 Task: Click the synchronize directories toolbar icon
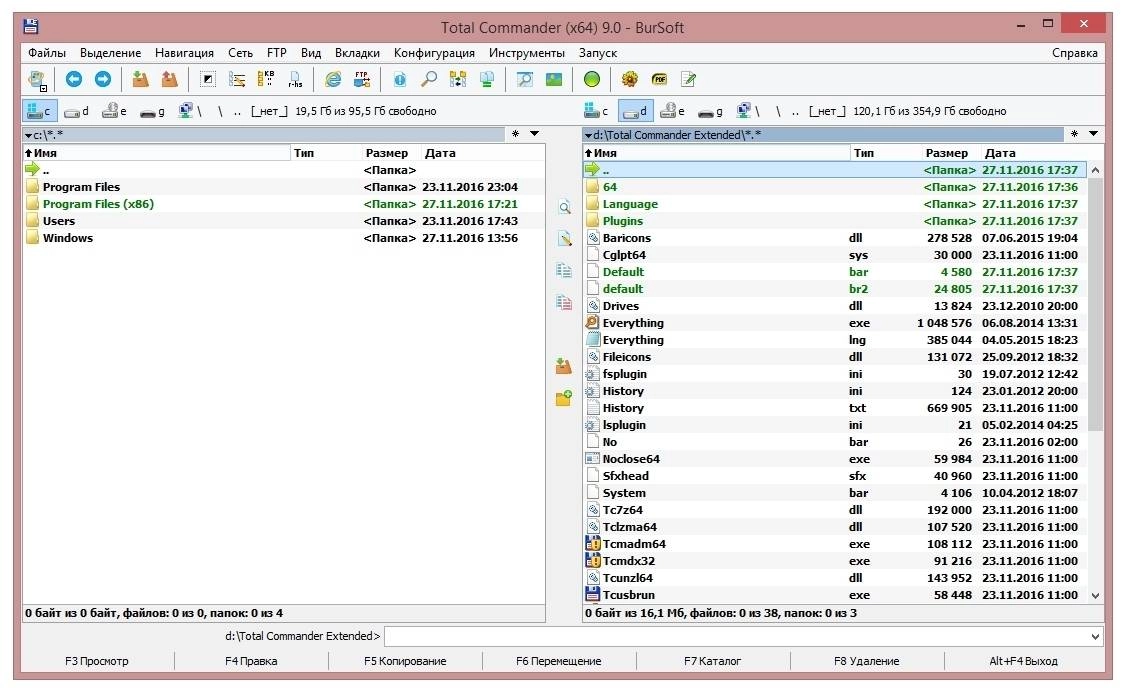pyautogui.click(x=458, y=79)
